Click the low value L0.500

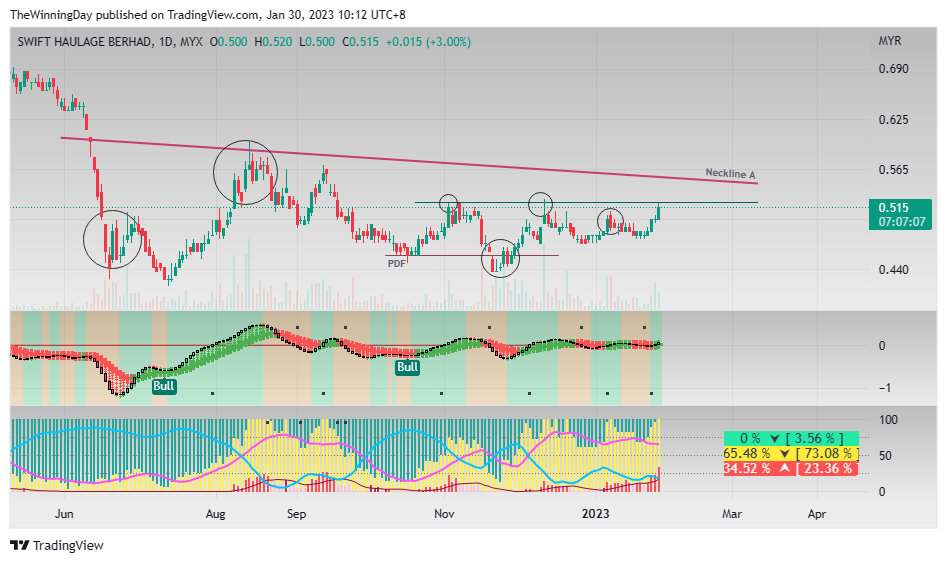[317, 42]
